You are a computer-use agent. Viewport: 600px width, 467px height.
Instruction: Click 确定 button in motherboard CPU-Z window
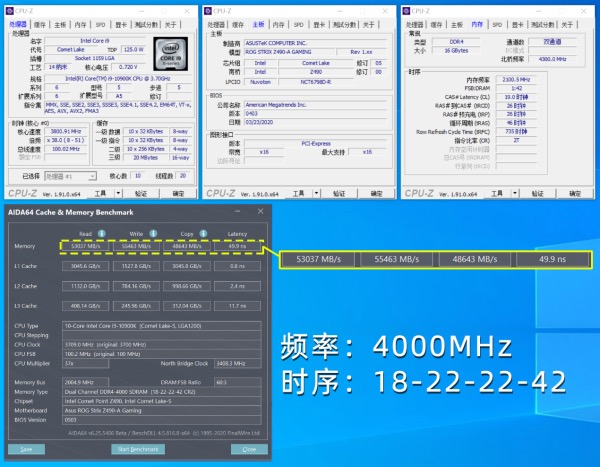(377, 193)
